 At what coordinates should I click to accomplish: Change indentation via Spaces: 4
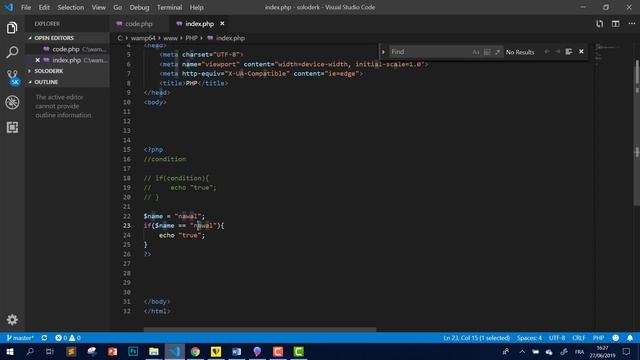[529, 338]
